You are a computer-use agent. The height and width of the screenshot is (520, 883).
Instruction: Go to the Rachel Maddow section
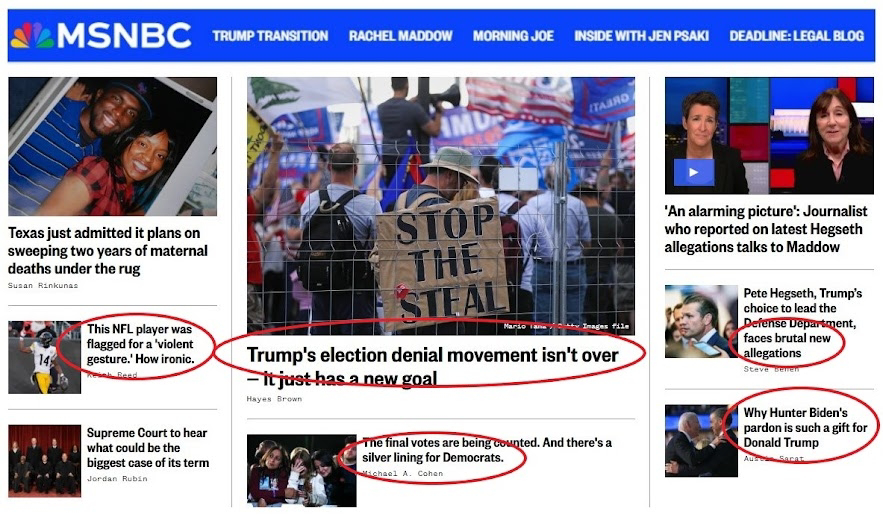tap(400, 36)
